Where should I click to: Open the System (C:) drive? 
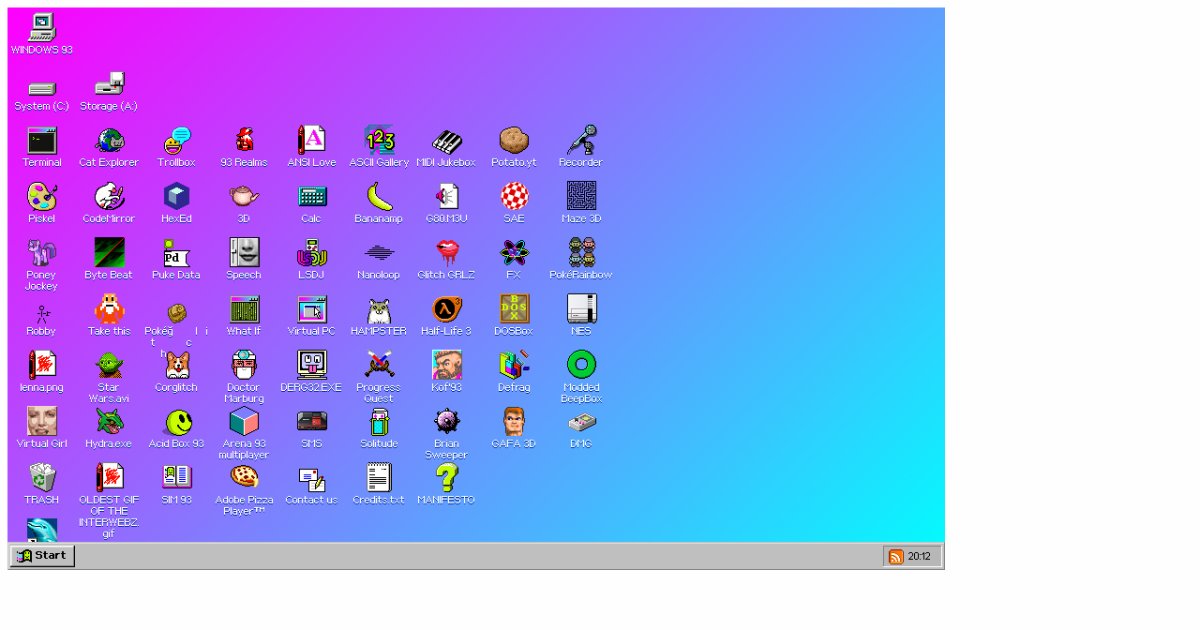tap(42, 88)
